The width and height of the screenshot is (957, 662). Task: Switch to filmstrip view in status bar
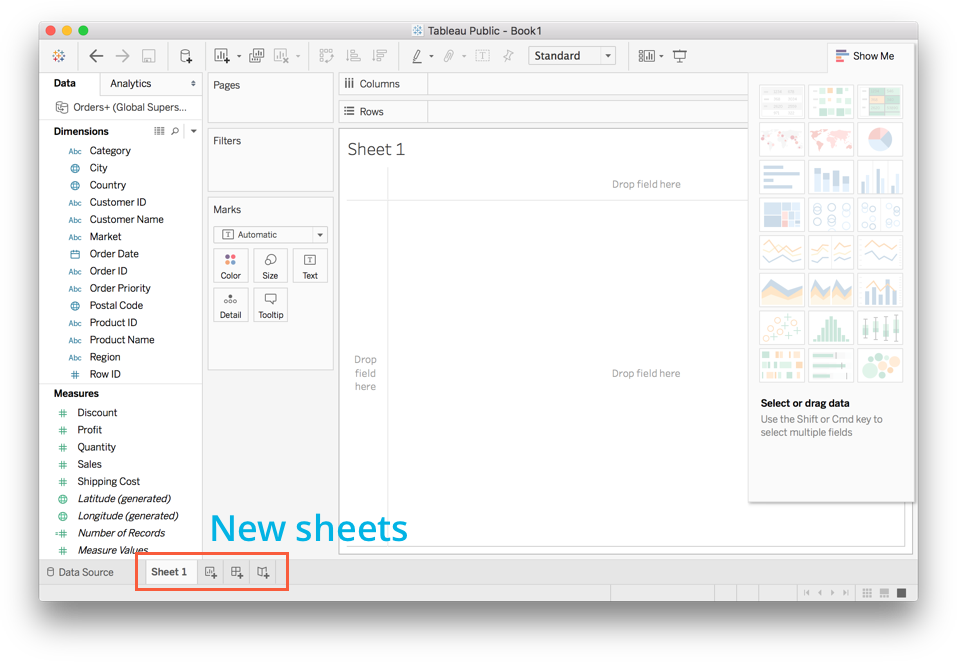pos(884,593)
